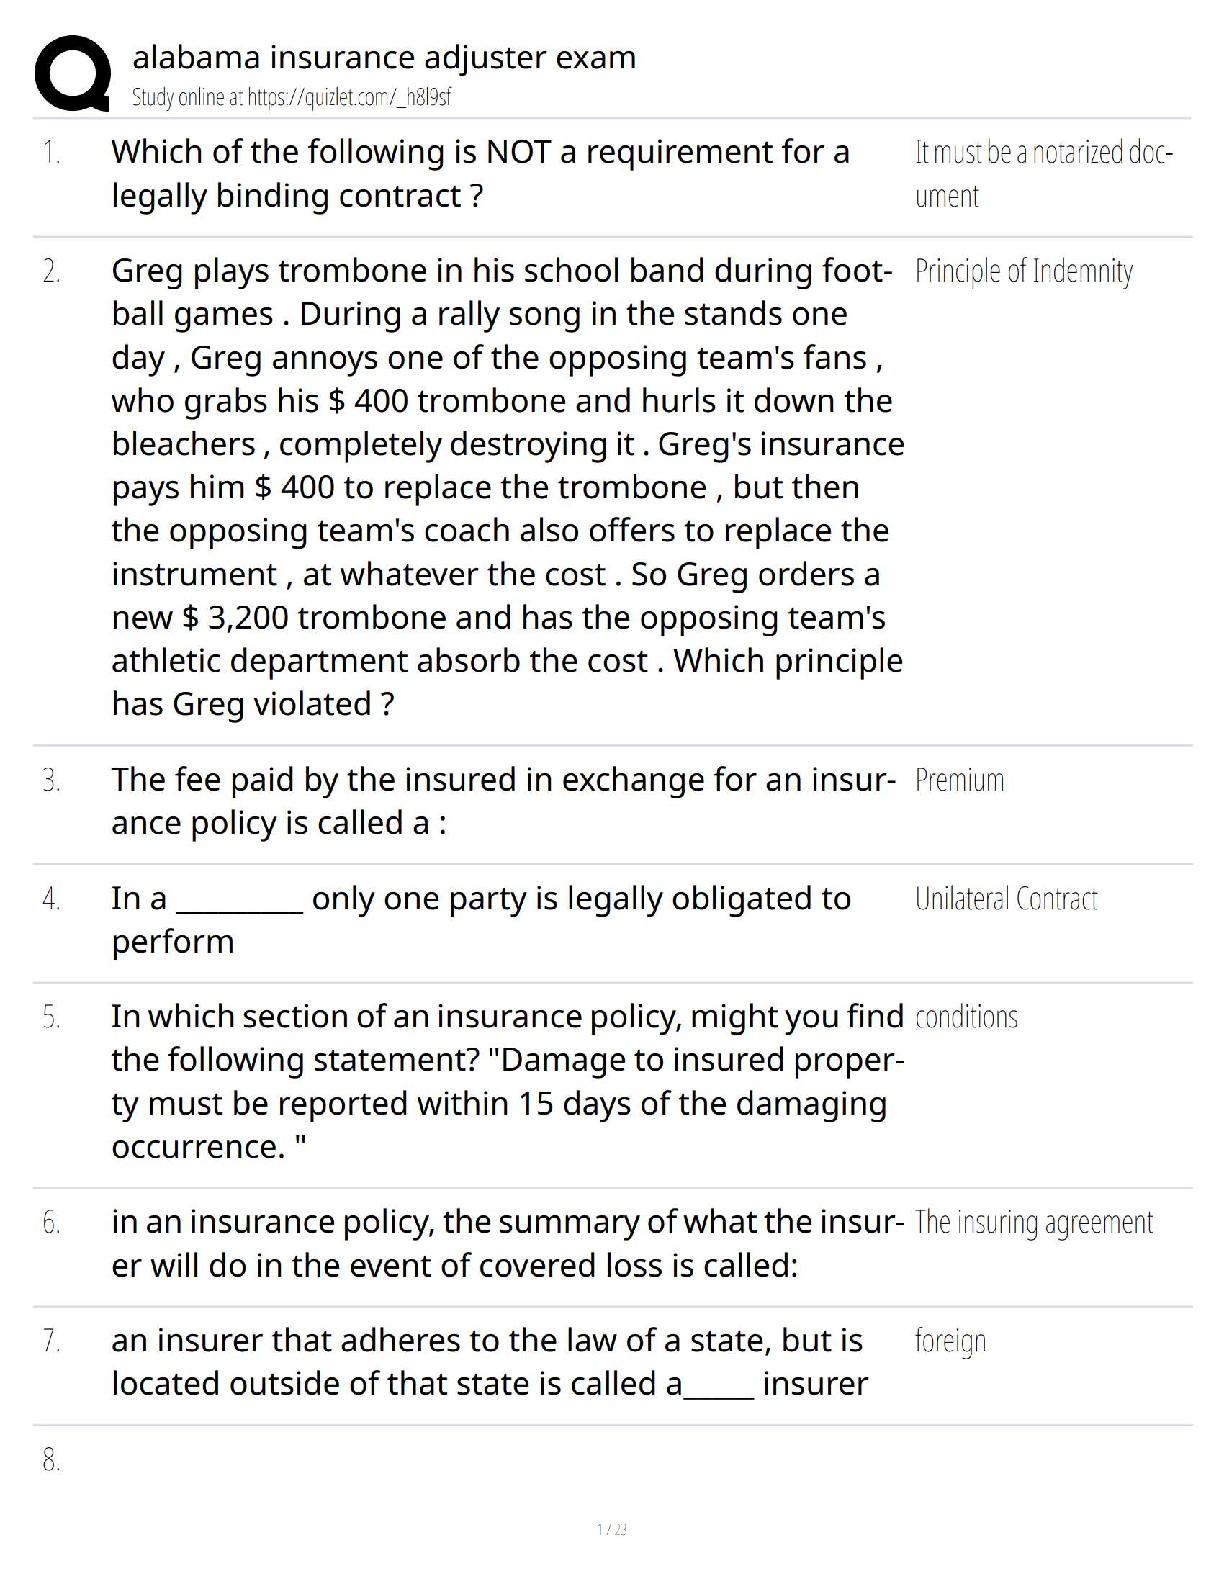This screenshot has width=1224, height=1584.
Task: Select the 'It must be a notarized document' answer
Action: click(1043, 174)
